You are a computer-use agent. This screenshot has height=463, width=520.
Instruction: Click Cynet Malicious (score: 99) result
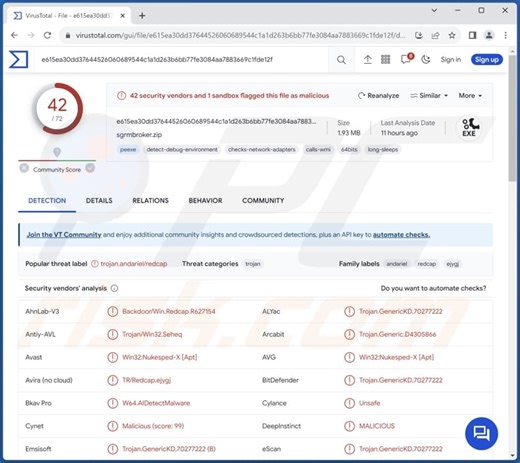pyautogui.click(x=153, y=426)
